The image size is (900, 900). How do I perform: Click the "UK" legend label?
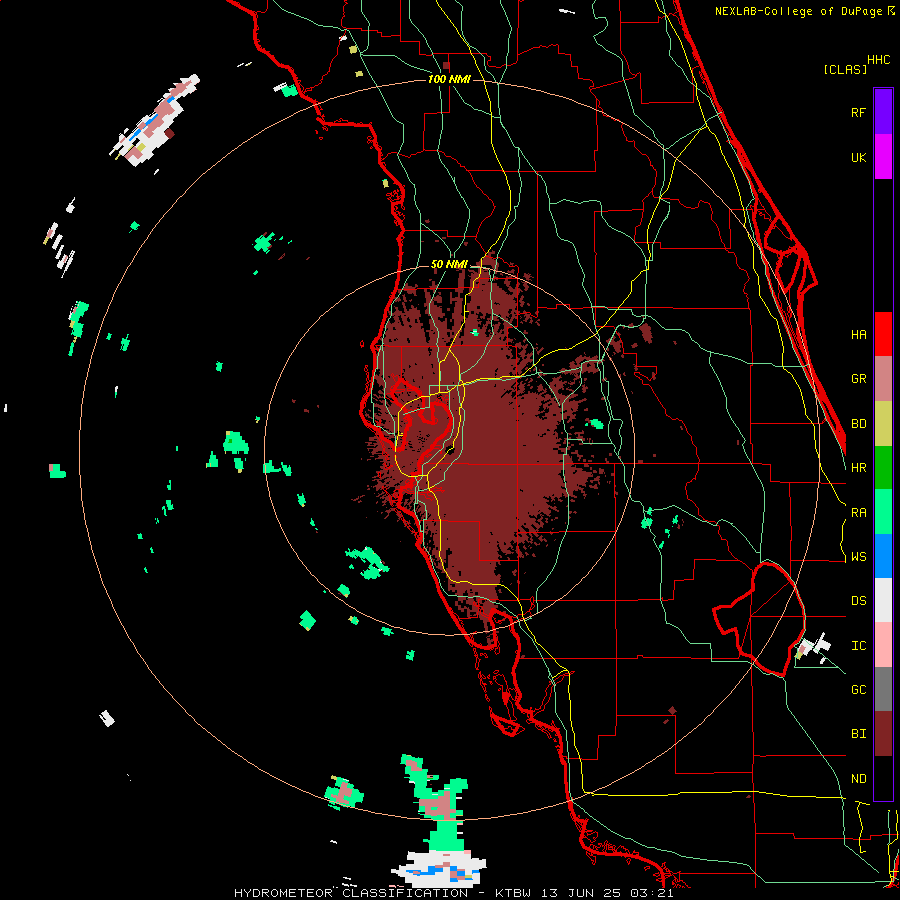pyautogui.click(x=858, y=157)
